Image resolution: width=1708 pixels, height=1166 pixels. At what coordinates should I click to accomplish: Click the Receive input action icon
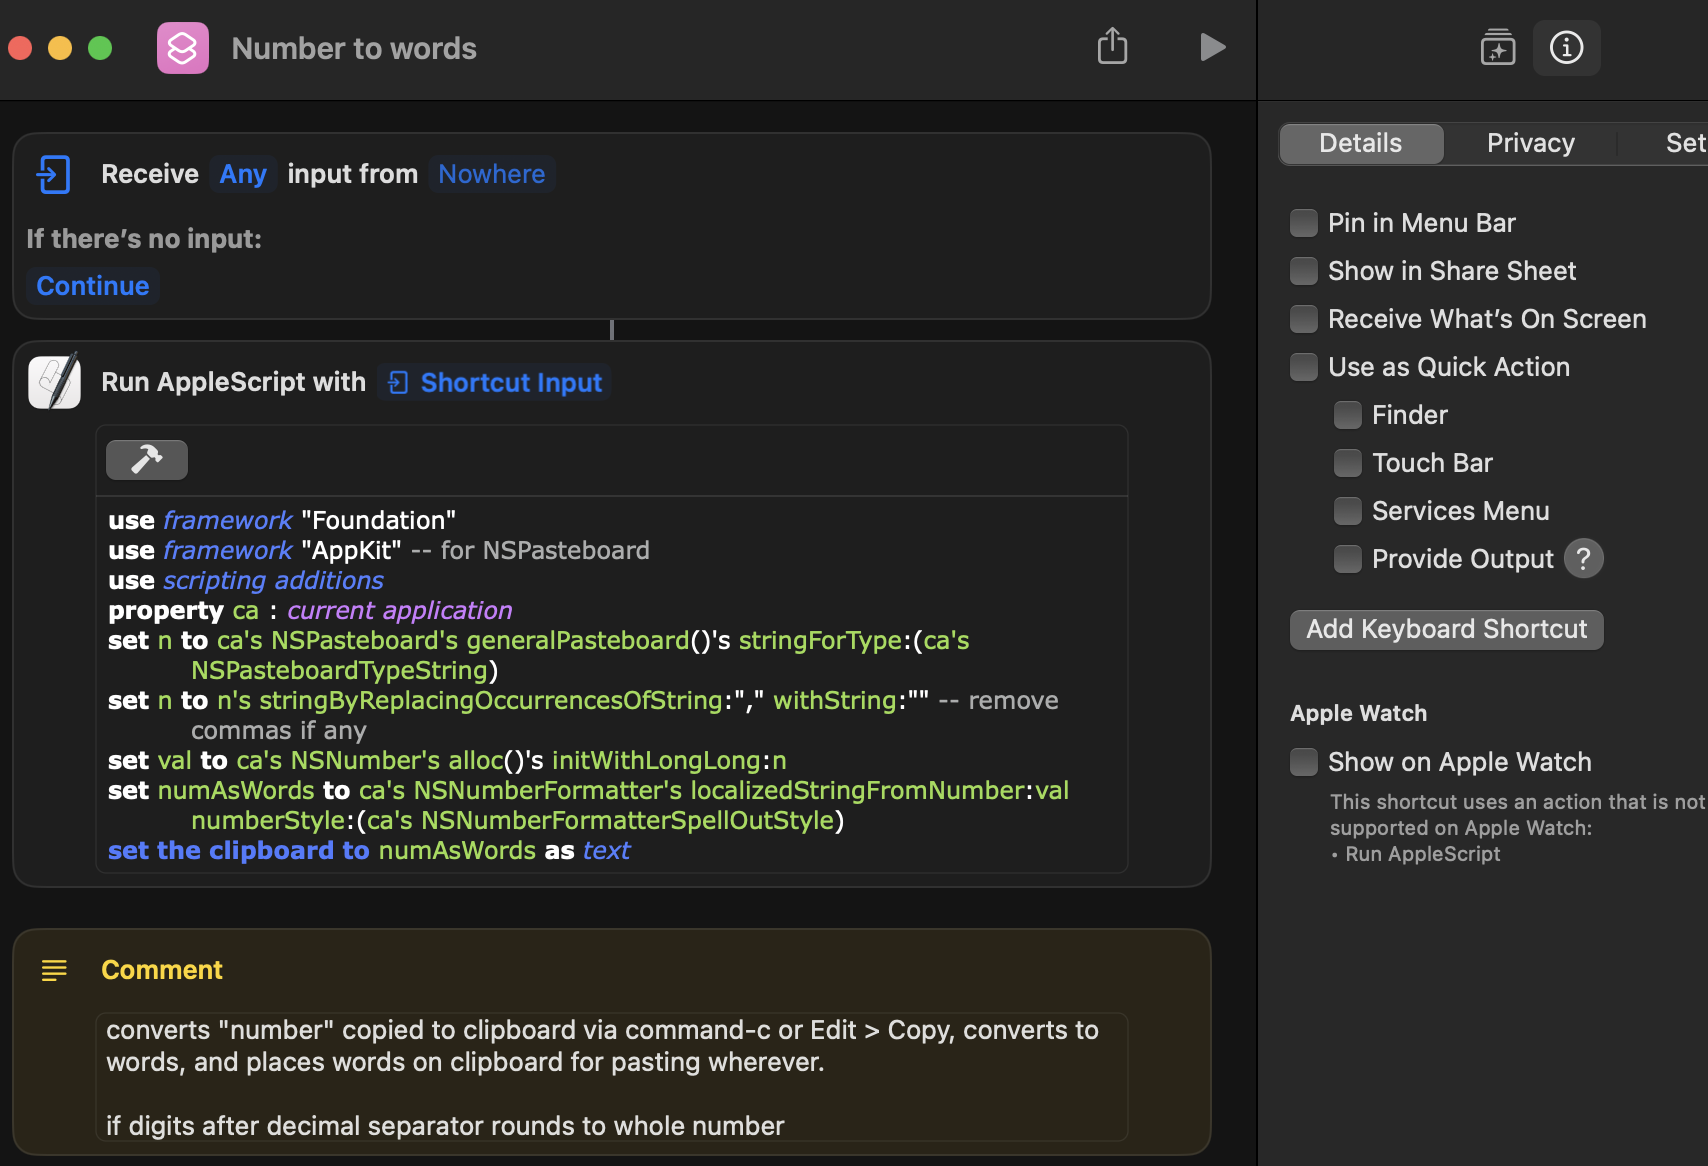click(x=54, y=174)
